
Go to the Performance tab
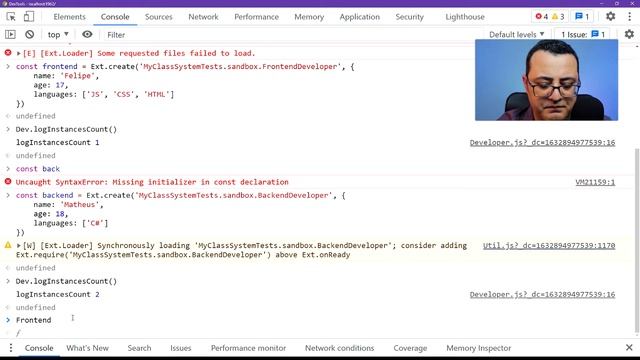(x=256, y=17)
